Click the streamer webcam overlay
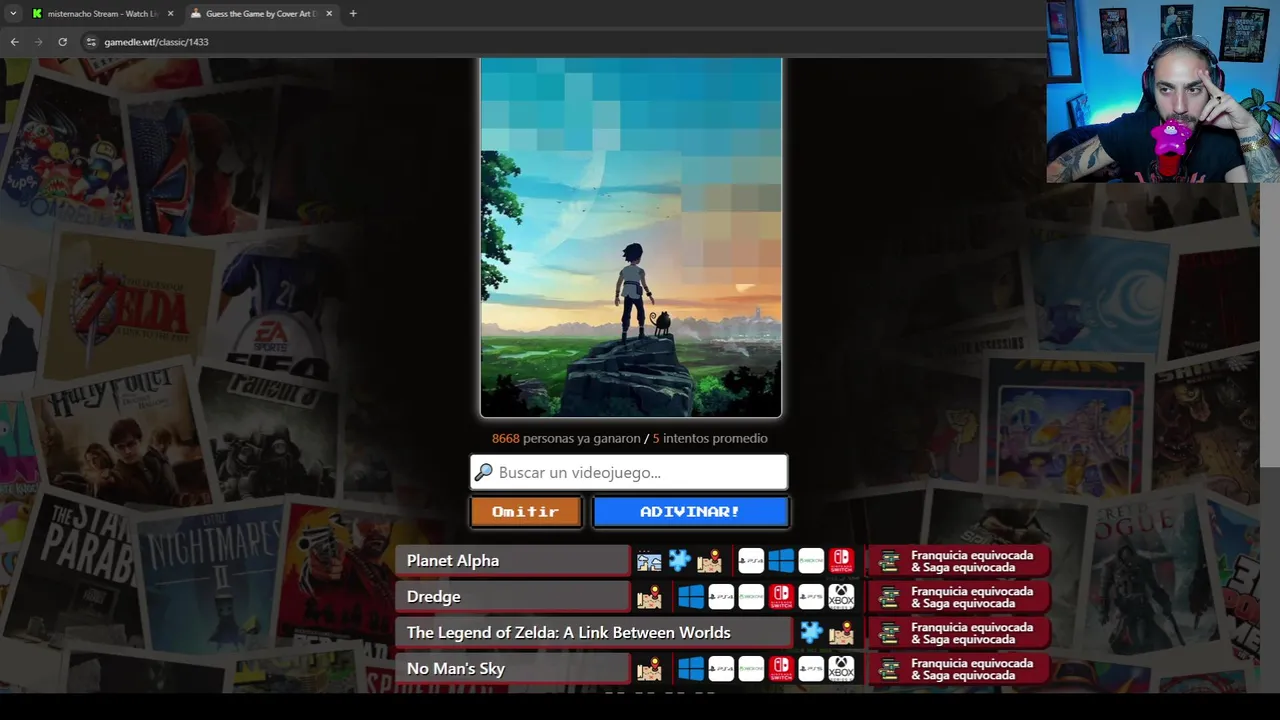Viewport: 1280px width, 720px height. click(x=1163, y=91)
